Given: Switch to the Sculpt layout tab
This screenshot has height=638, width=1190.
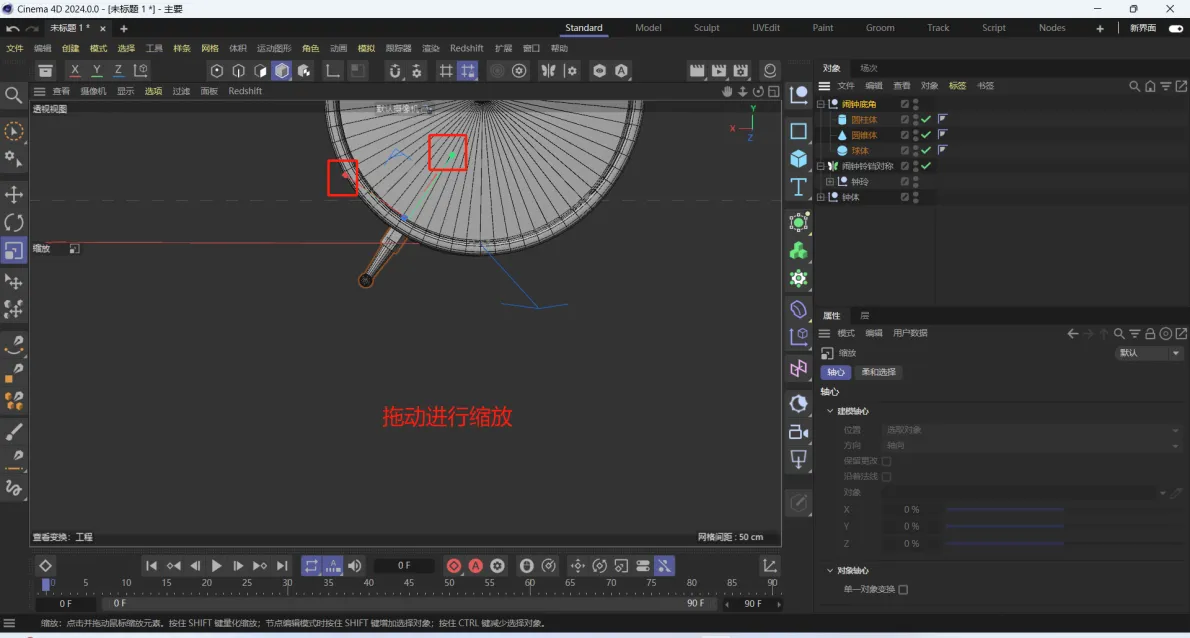Looking at the screenshot, I should (706, 28).
